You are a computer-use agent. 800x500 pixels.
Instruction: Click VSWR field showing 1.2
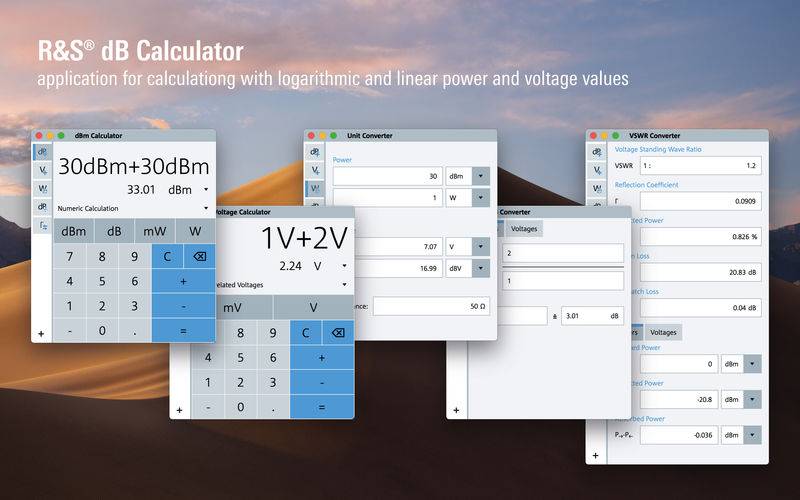(x=701, y=165)
